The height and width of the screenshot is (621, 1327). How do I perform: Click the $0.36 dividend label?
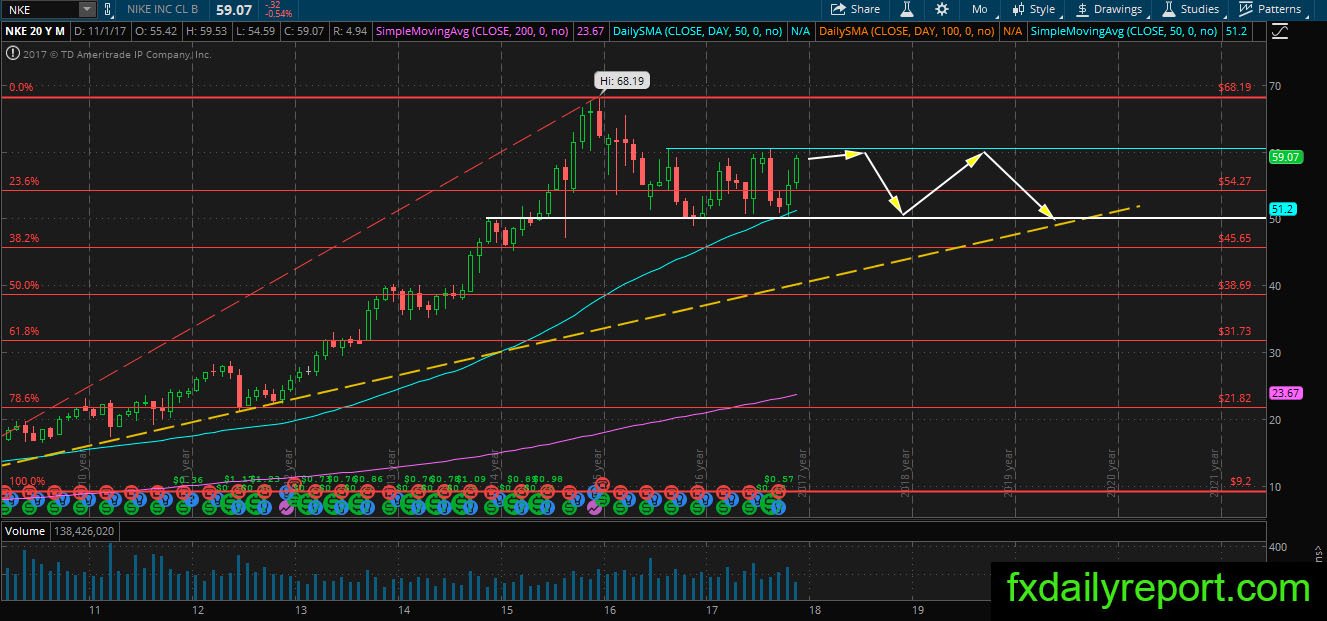(x=187, y=479)
